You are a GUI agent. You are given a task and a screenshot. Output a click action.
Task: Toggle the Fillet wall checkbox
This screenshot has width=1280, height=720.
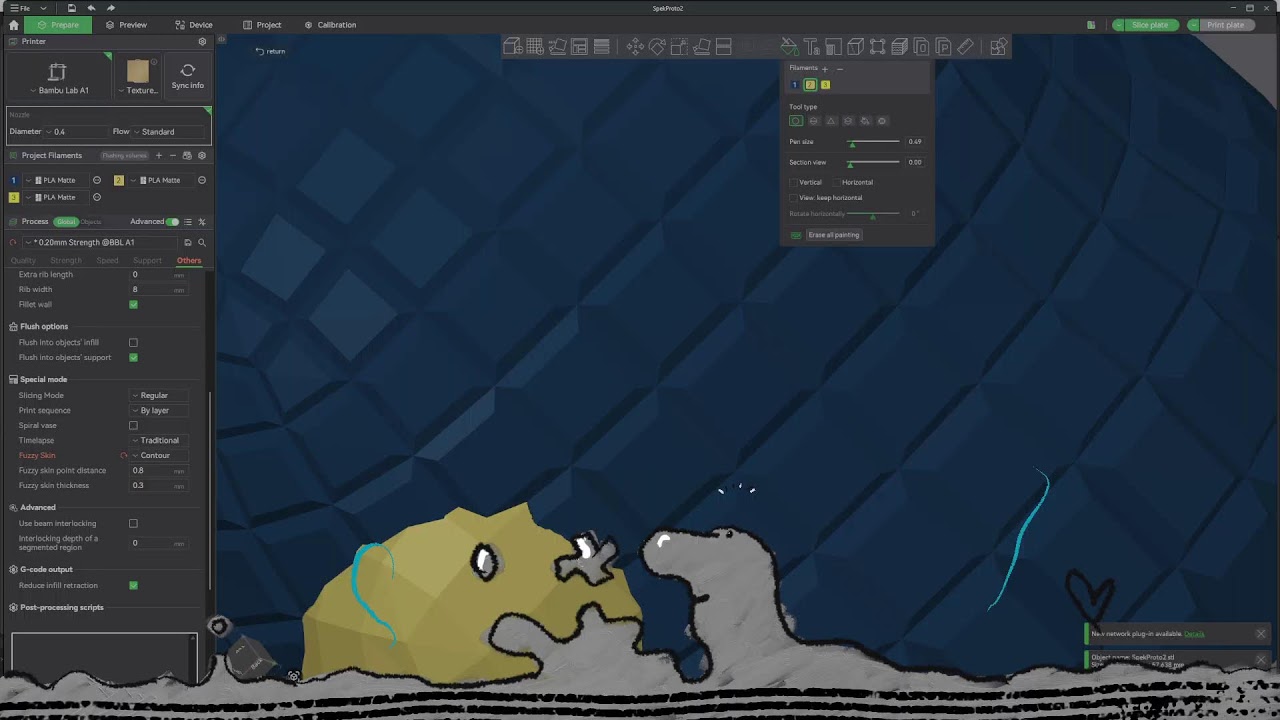133,304
